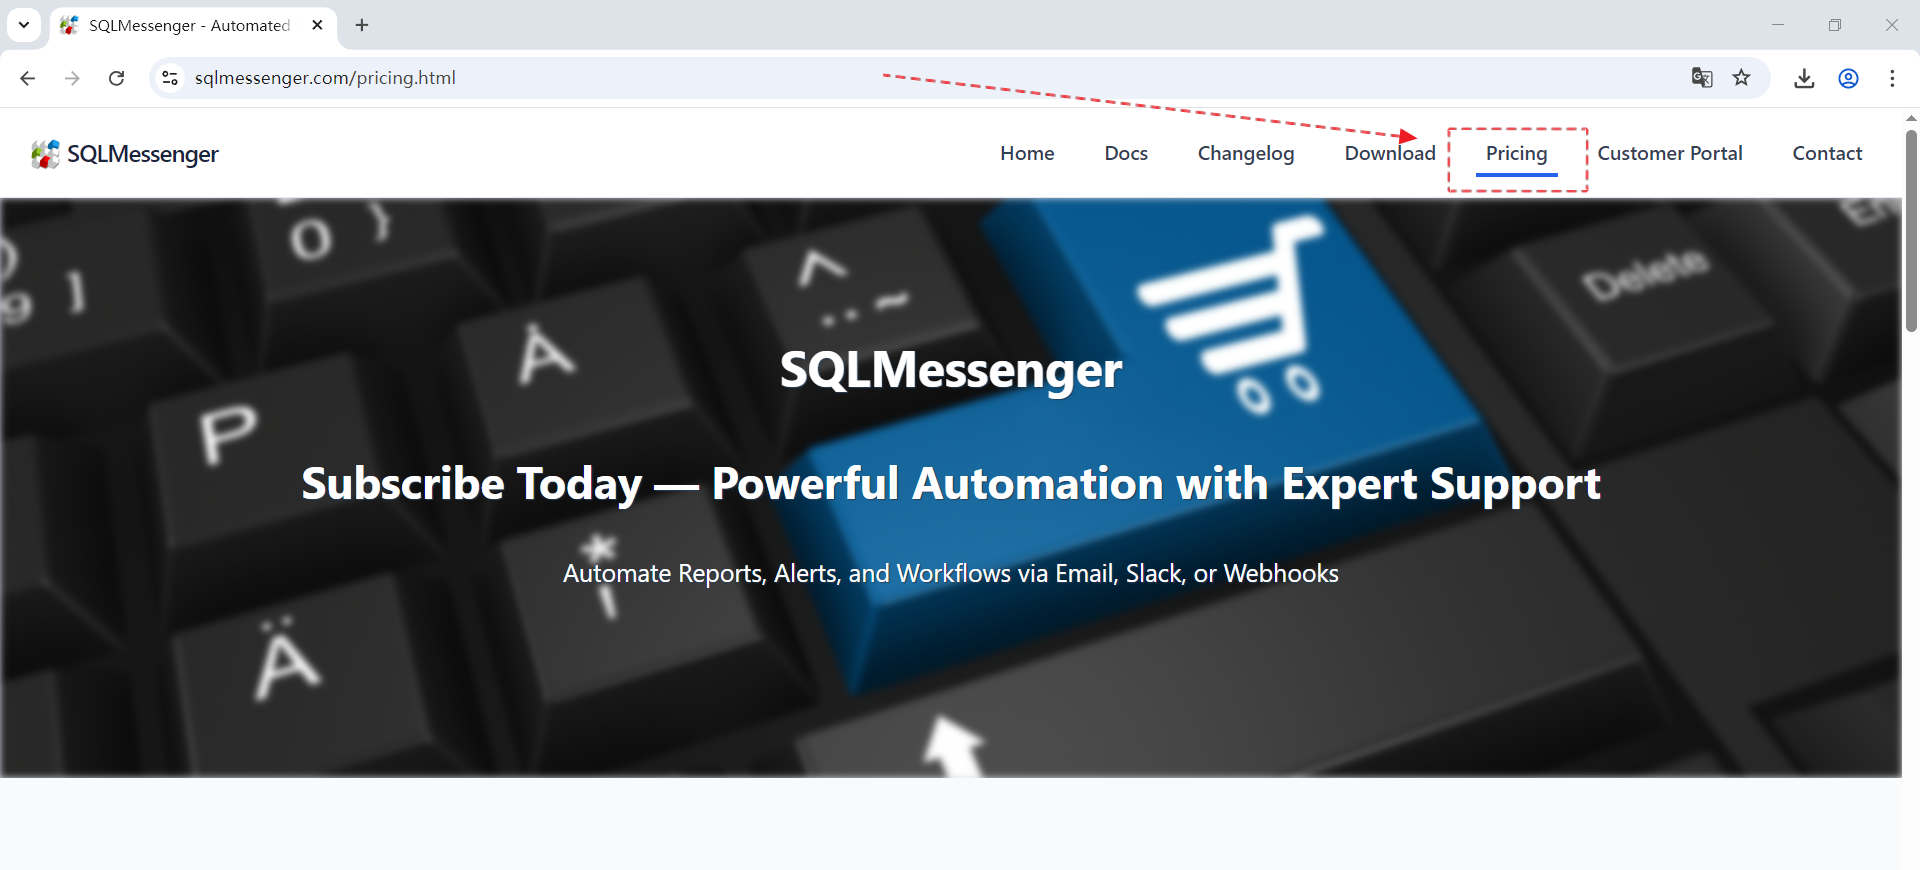
Task: Open site information icon in address bar
Action: coord(170,78)
